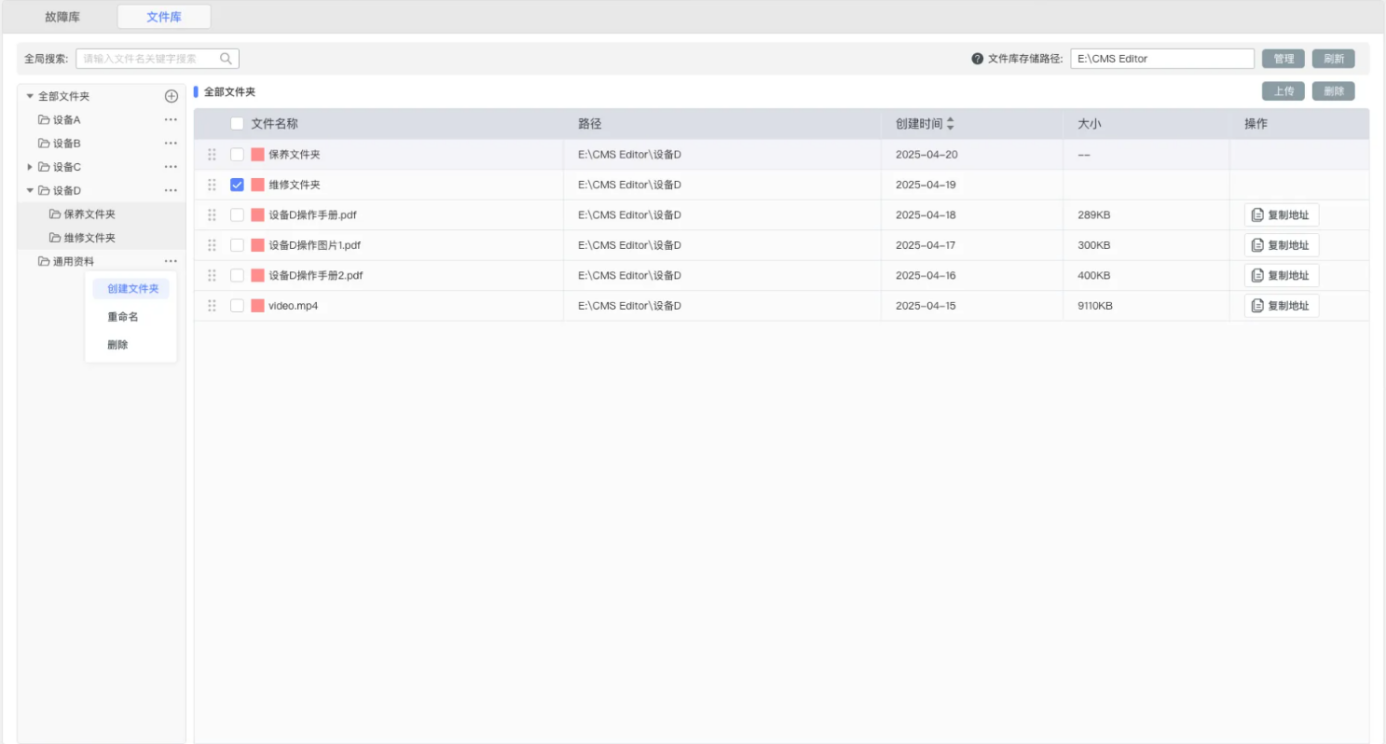This screenshot has width=1386, height=744.
Task: Click the 上传 button
Action: [1283, 91]
